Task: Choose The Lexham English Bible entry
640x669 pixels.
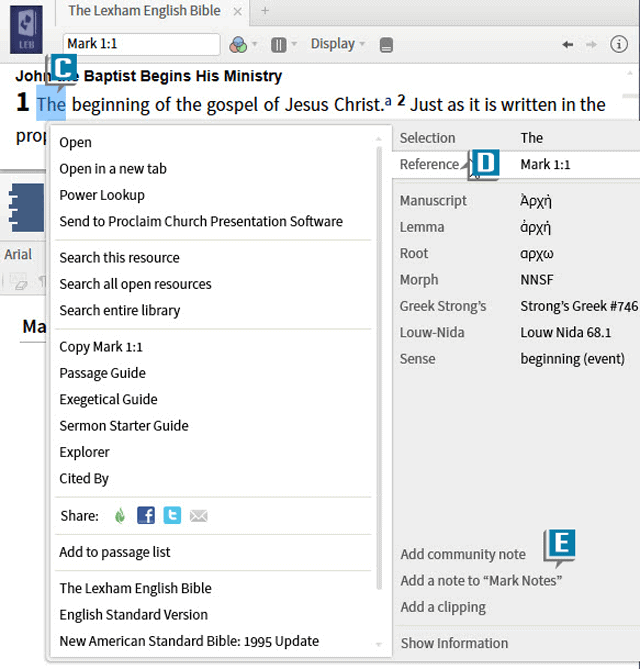Action: tap(136, 588)
